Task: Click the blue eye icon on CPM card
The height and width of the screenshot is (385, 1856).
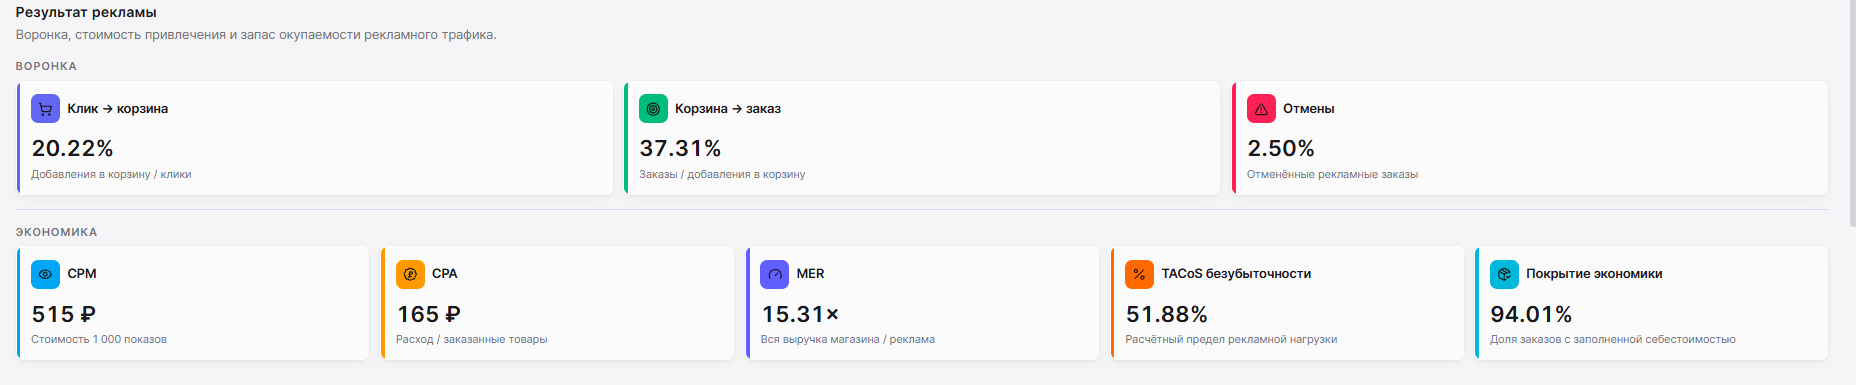Action: (x=45, y=274)
